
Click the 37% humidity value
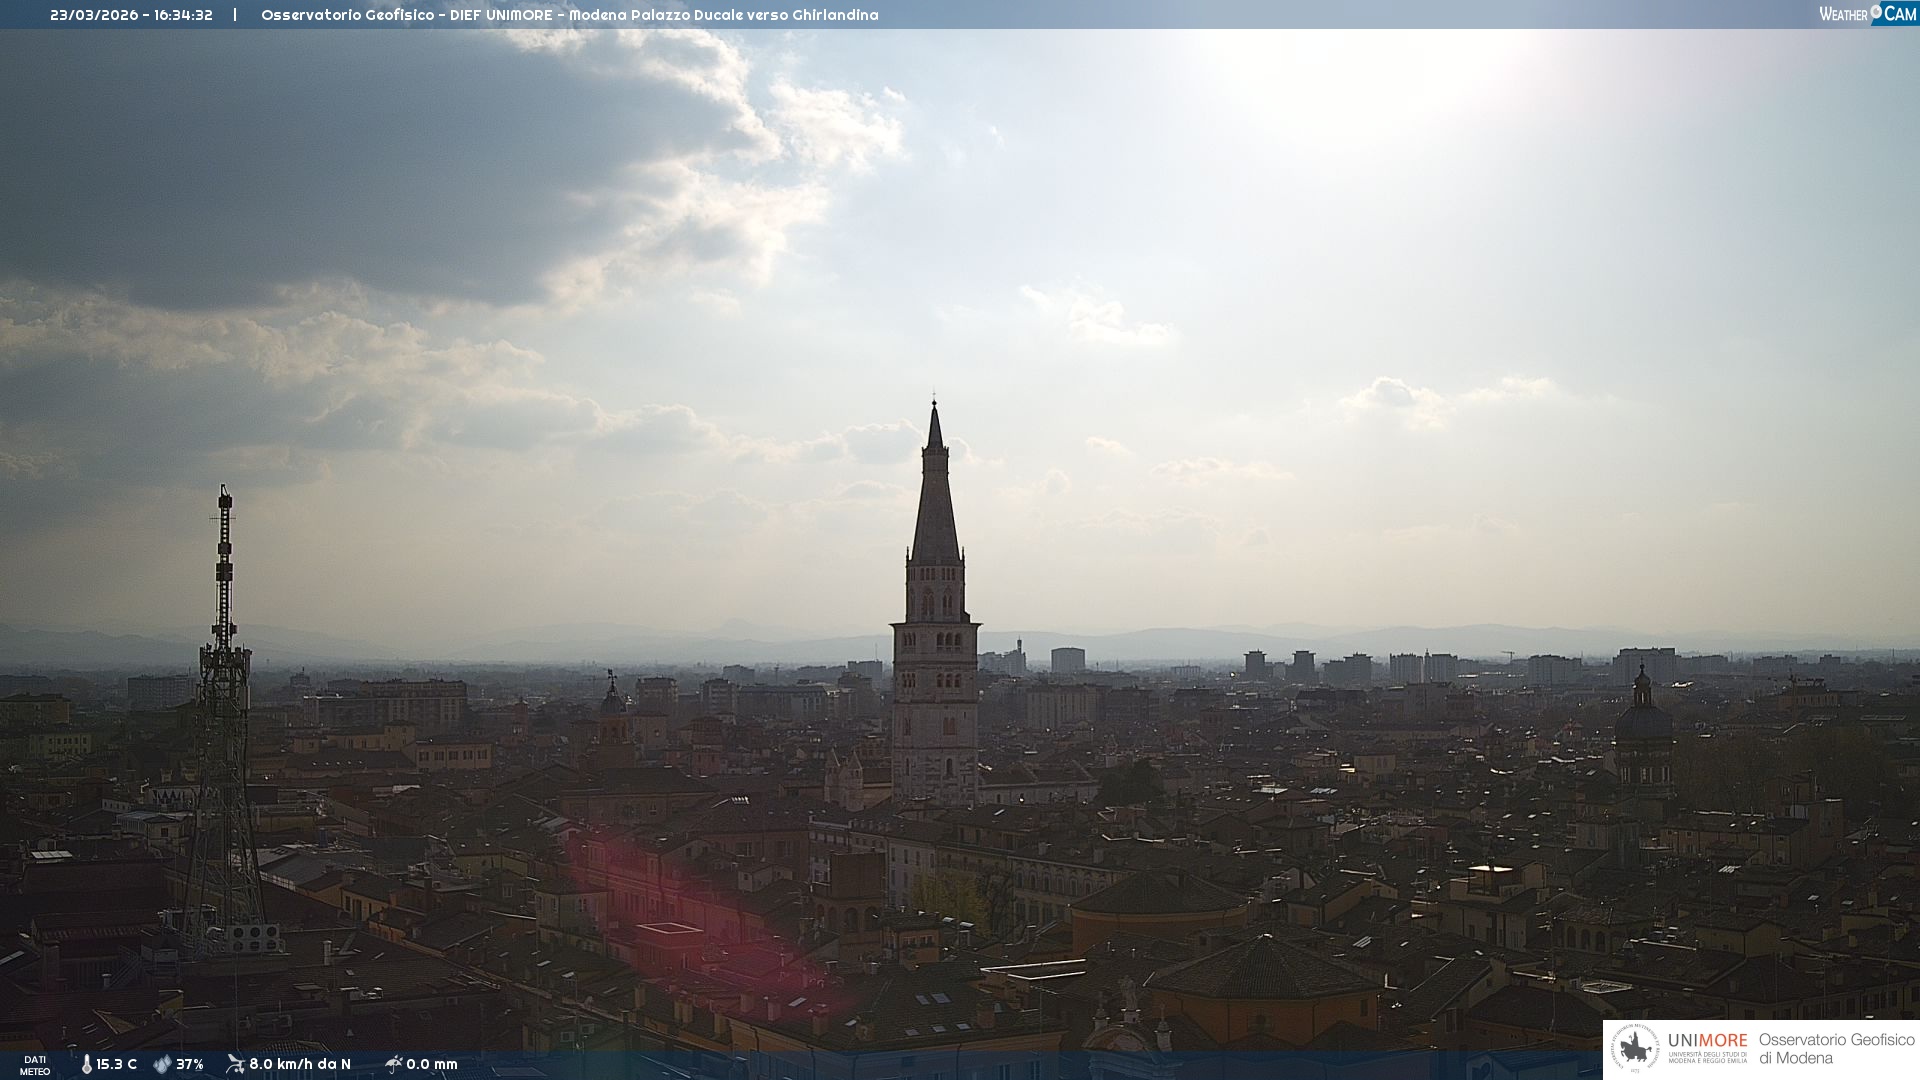(x=190, y=1064)
